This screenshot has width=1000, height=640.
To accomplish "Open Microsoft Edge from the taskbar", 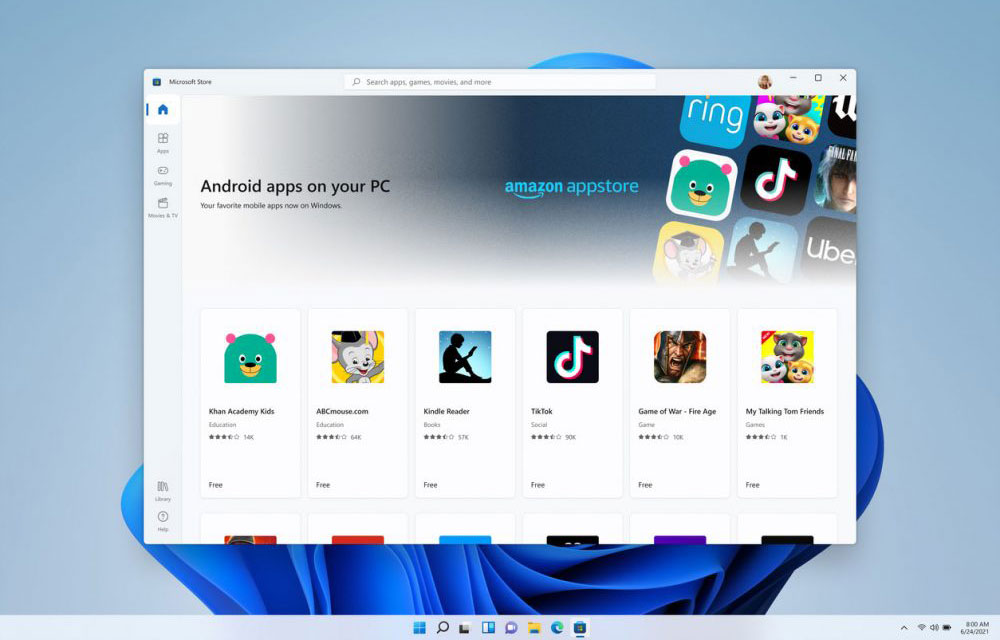I will pos(557,628).
